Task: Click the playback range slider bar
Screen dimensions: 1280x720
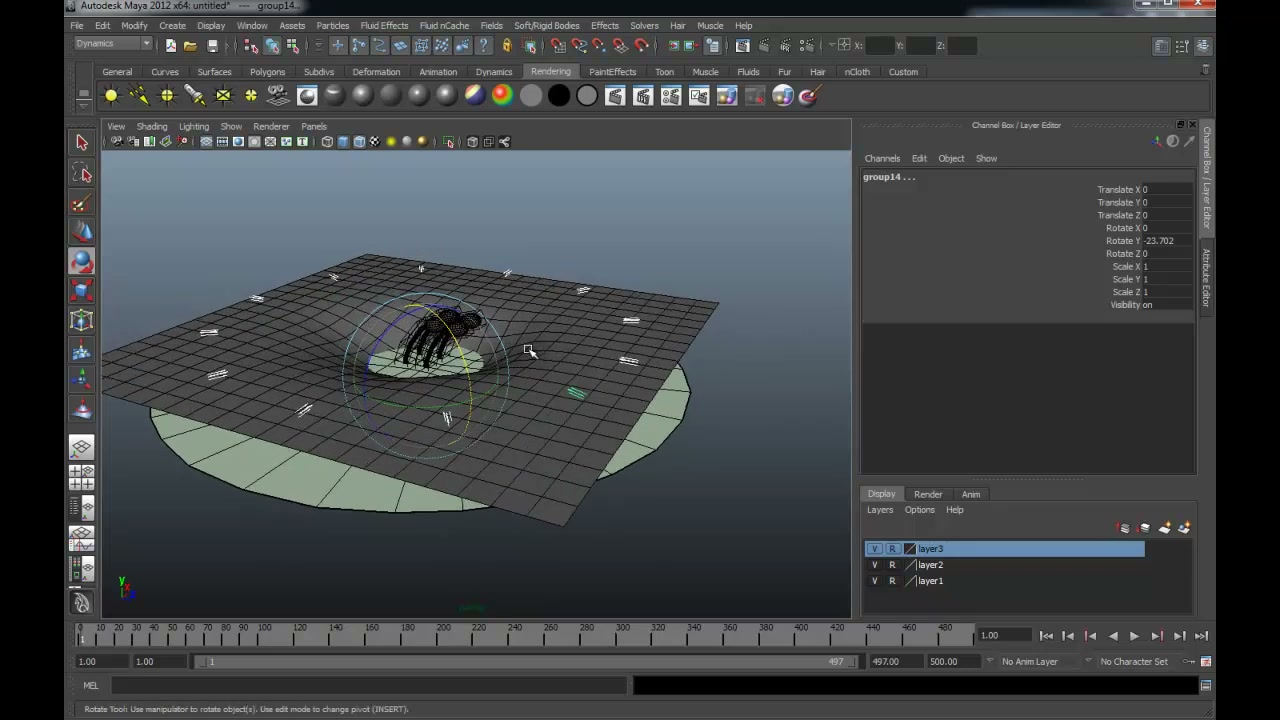Action: tap(526, 661)
